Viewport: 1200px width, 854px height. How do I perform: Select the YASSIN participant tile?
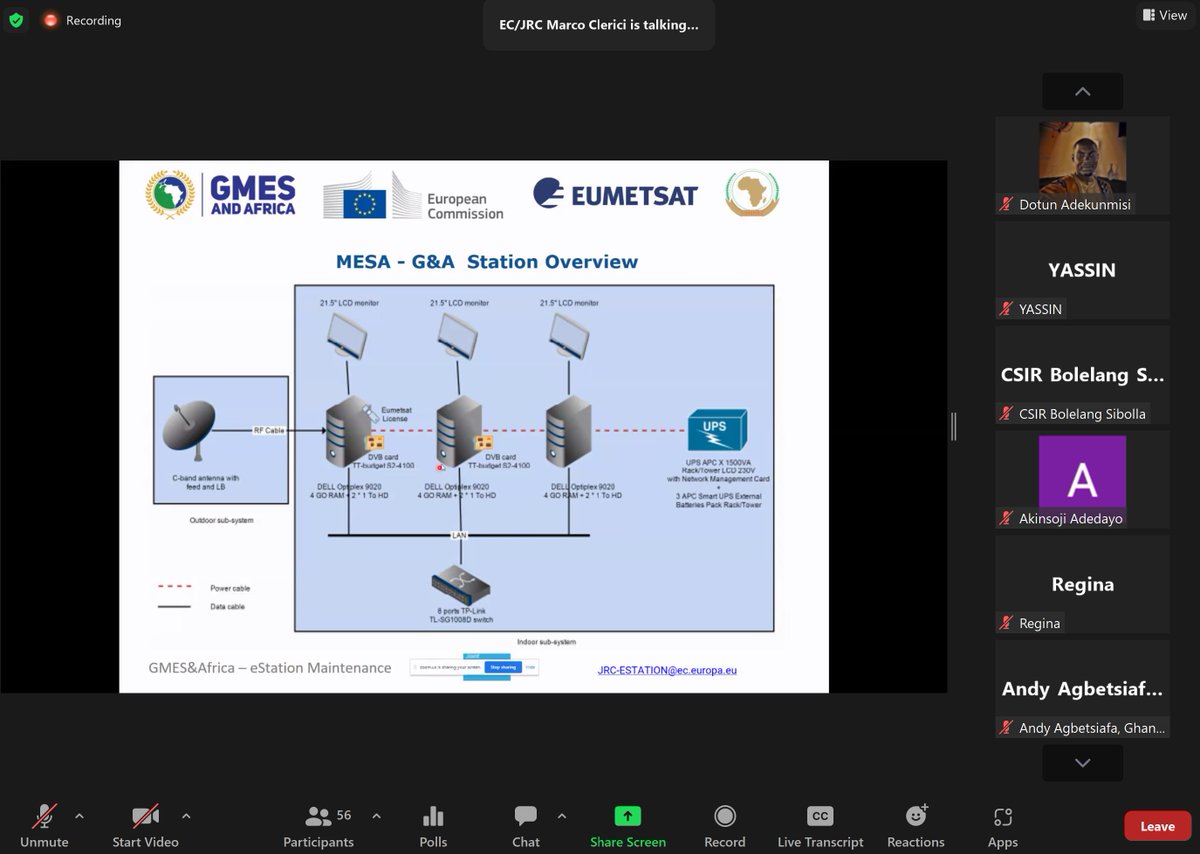point(1082,270)
